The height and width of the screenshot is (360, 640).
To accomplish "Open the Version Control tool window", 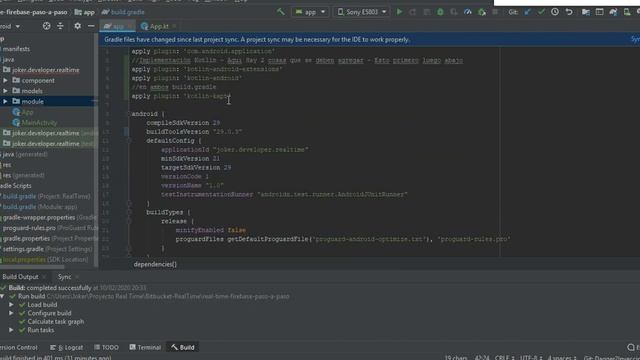I will coord(18,347).
